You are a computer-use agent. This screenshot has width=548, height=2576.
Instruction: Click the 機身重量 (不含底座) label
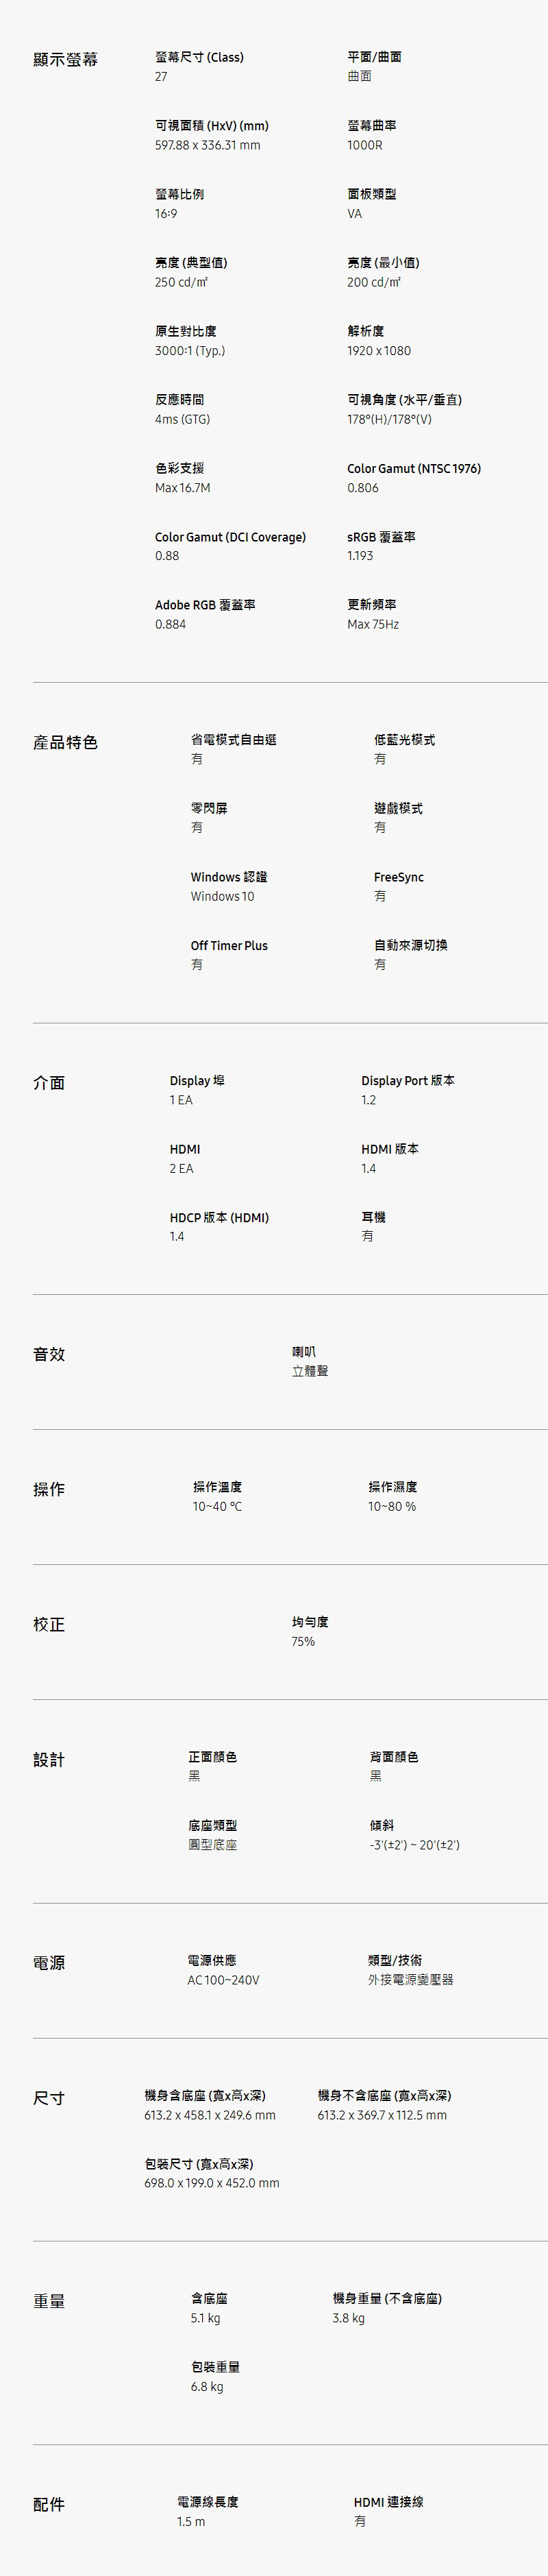[387, 2298]
